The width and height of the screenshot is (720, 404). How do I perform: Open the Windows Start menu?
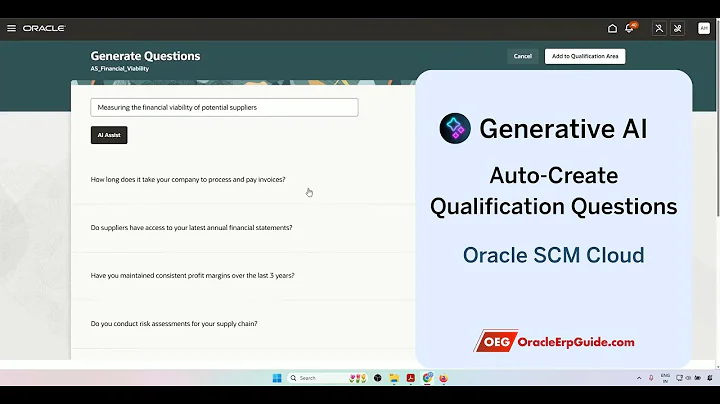pos(277,378)
